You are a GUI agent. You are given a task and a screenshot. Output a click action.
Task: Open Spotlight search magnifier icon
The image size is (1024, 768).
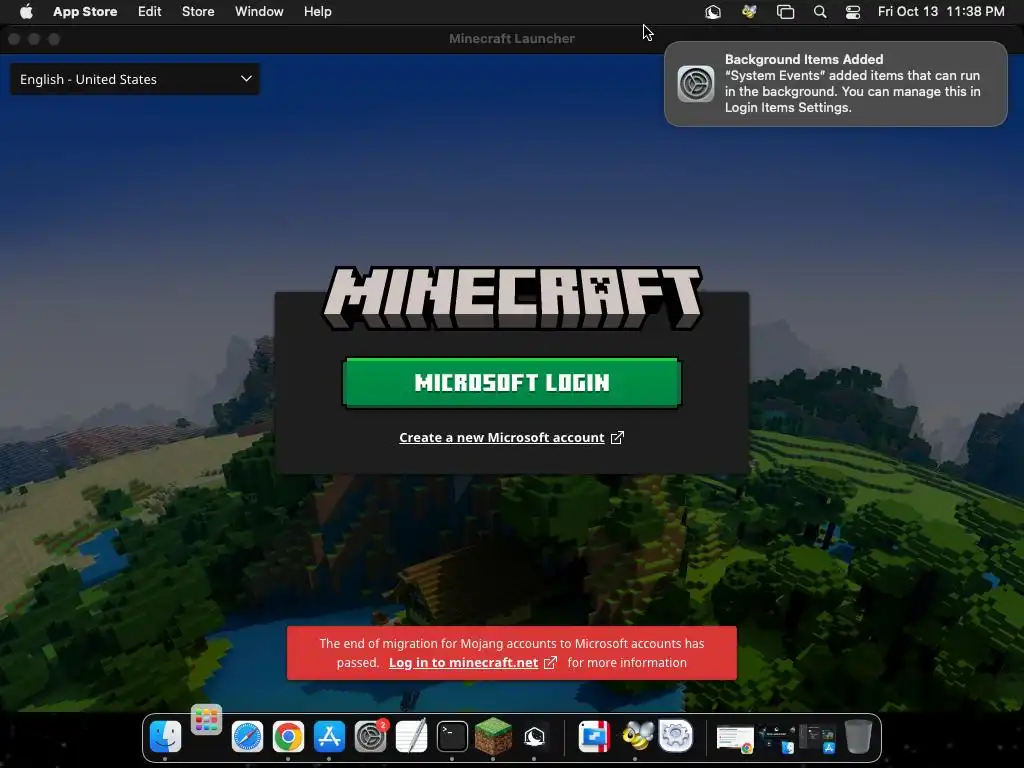(x=820, y=12)
